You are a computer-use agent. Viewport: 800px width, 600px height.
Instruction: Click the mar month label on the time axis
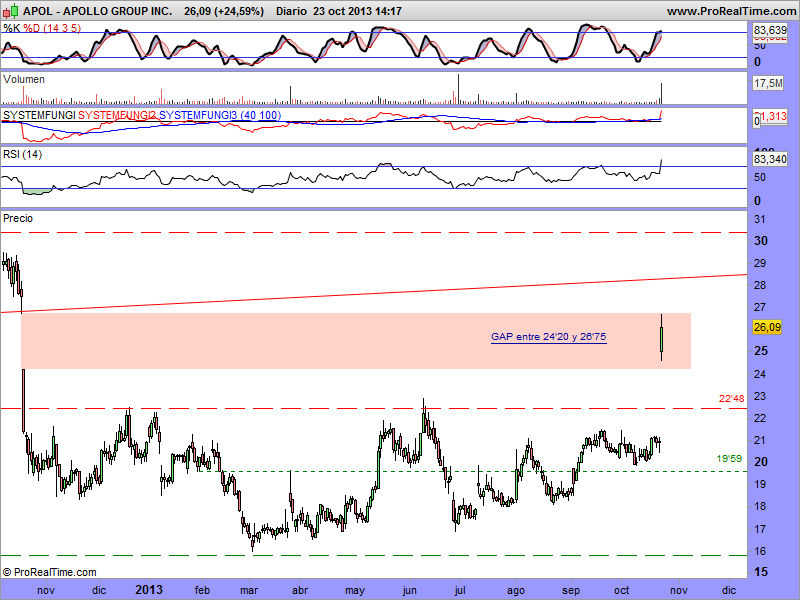(x=249, y=590)
